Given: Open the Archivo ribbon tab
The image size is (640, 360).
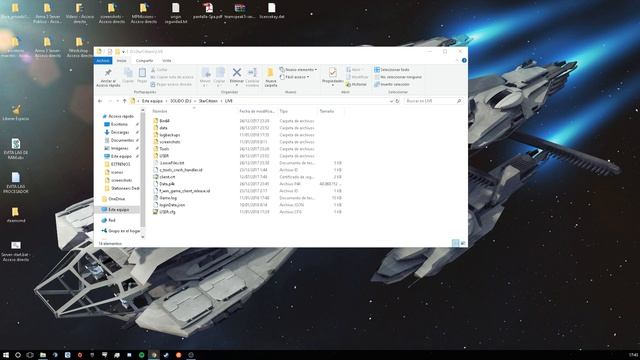Looking at the screenshot, I should click(x=102, y=60).
